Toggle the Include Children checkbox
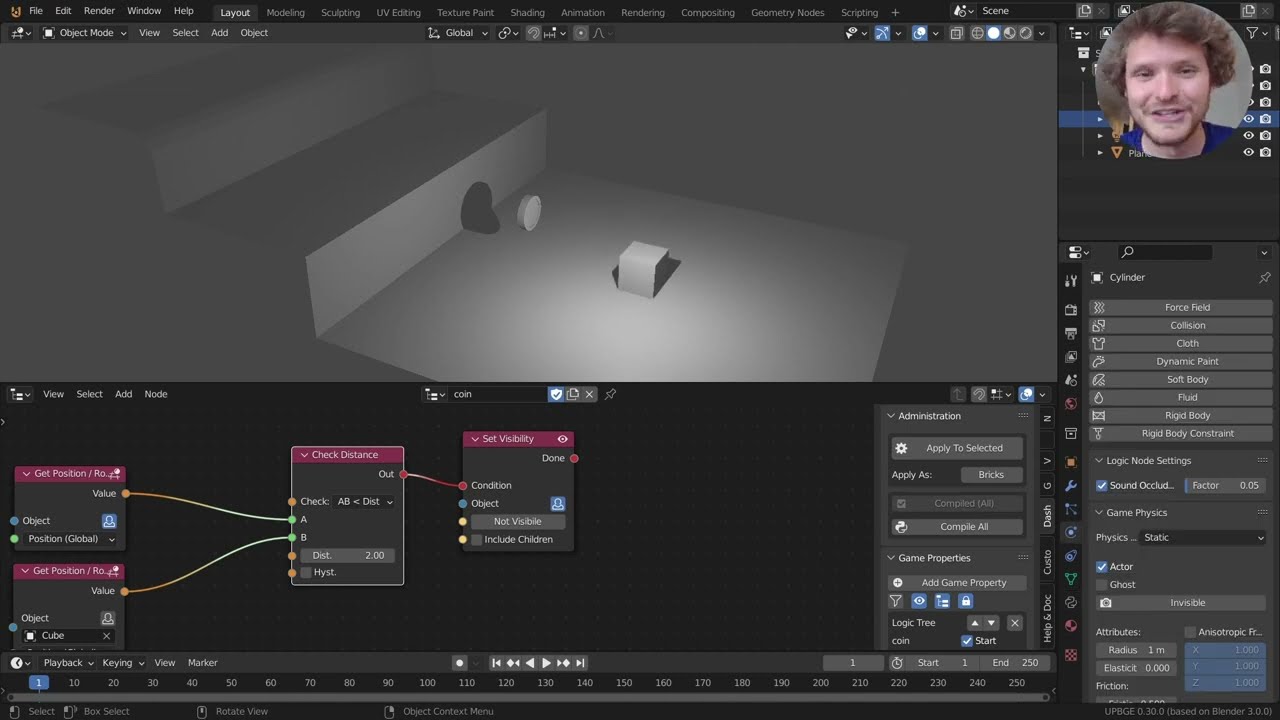Viewport: 1280px width, 720px height. click(x=477, y=540)
